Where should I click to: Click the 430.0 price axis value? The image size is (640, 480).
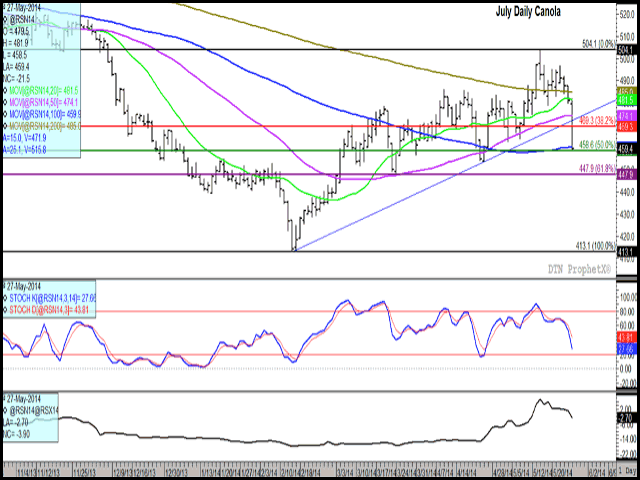(x=627, y=214)
